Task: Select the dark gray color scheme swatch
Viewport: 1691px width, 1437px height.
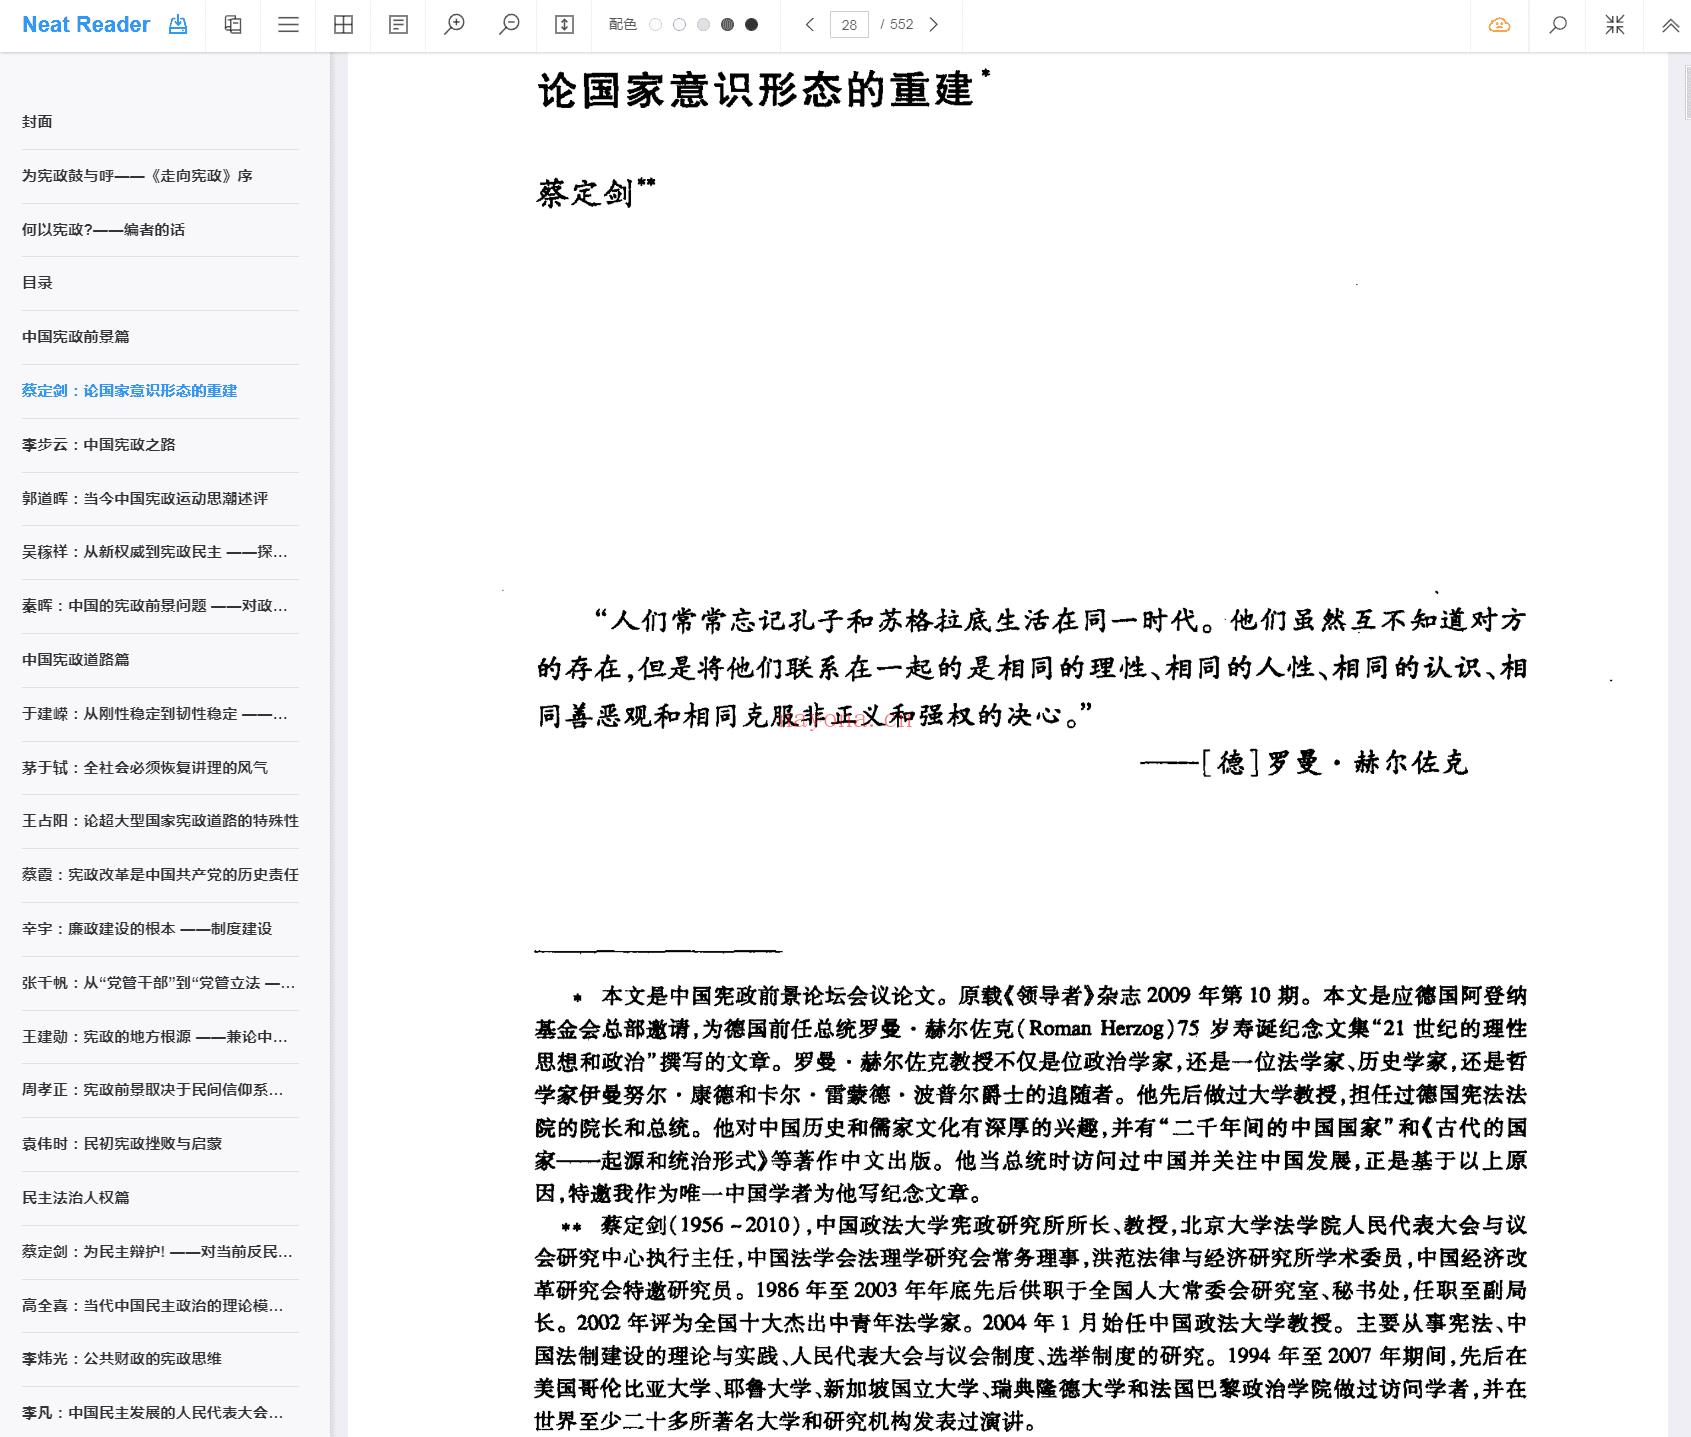Action: (x=727, y=25)
